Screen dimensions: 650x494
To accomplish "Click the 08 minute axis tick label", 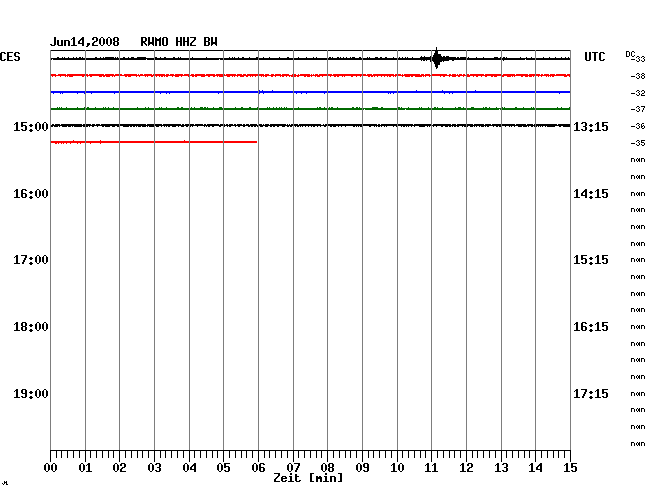I will point(327,467).
